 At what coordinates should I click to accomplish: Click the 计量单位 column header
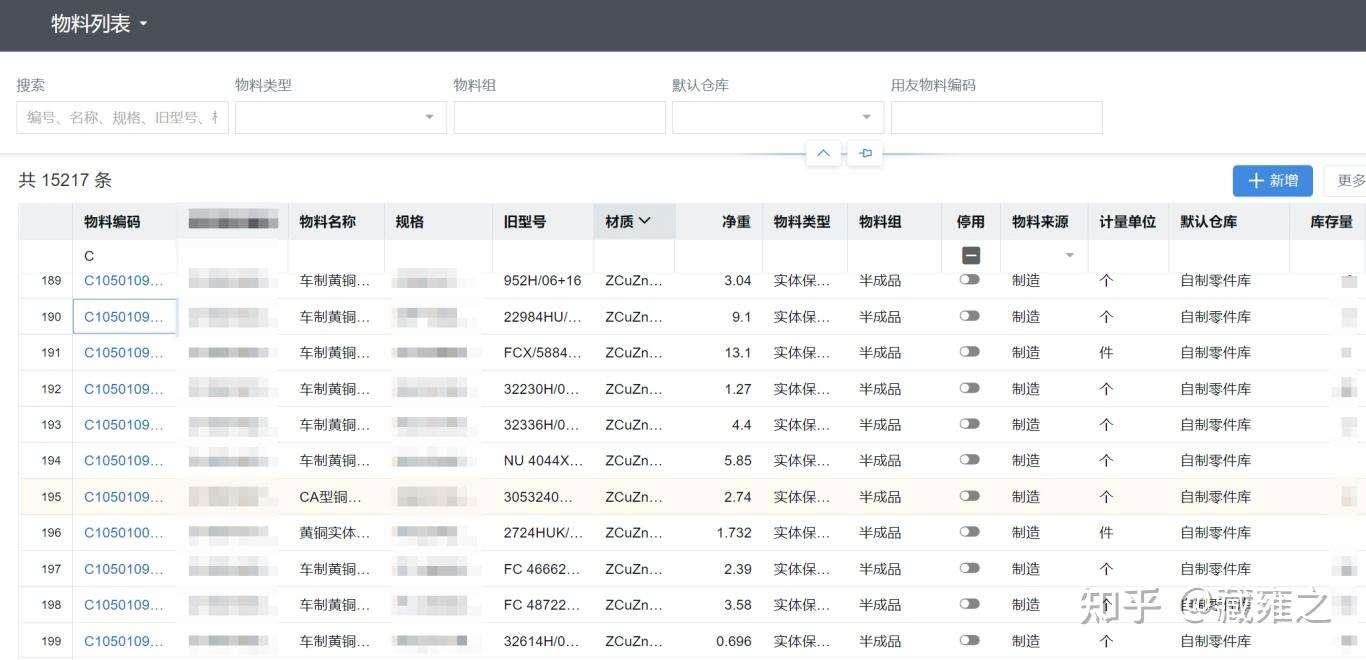pos(1128,222)
